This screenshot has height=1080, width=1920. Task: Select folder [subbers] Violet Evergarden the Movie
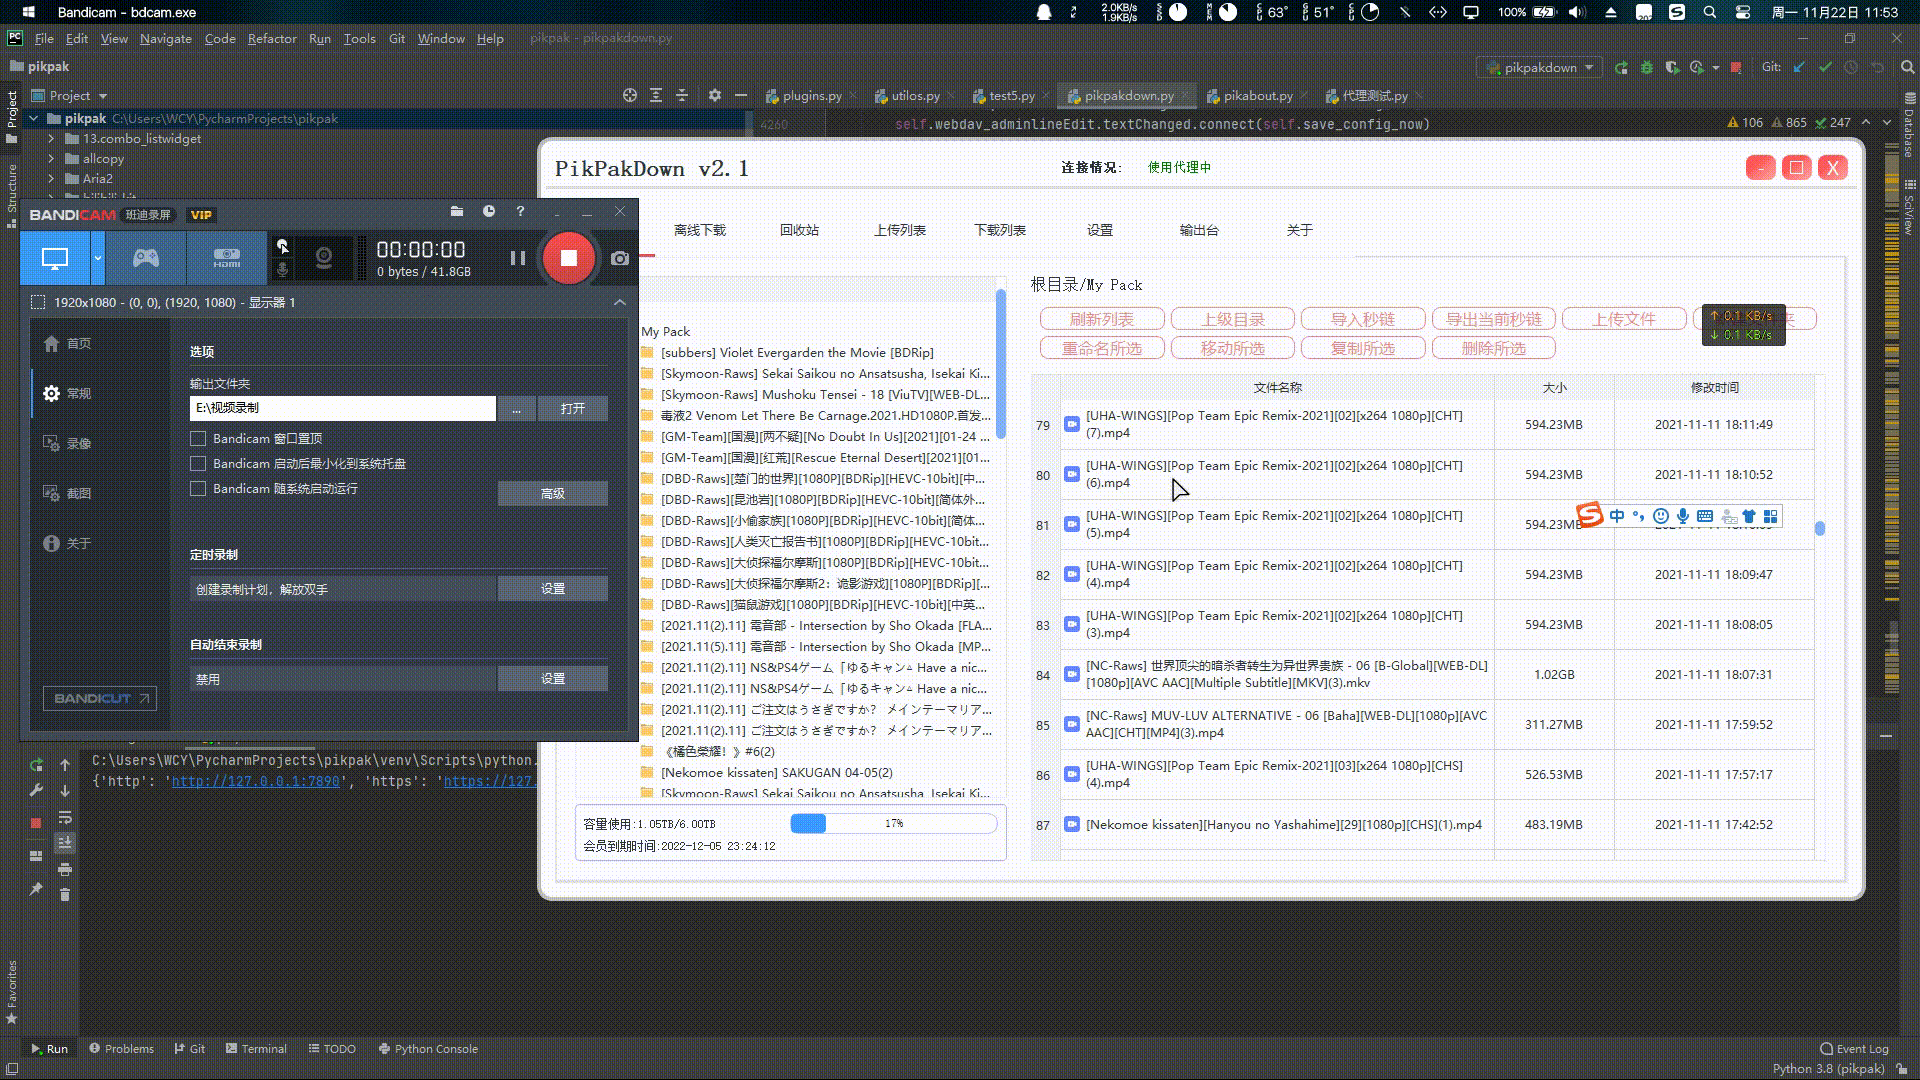point(797,352)
